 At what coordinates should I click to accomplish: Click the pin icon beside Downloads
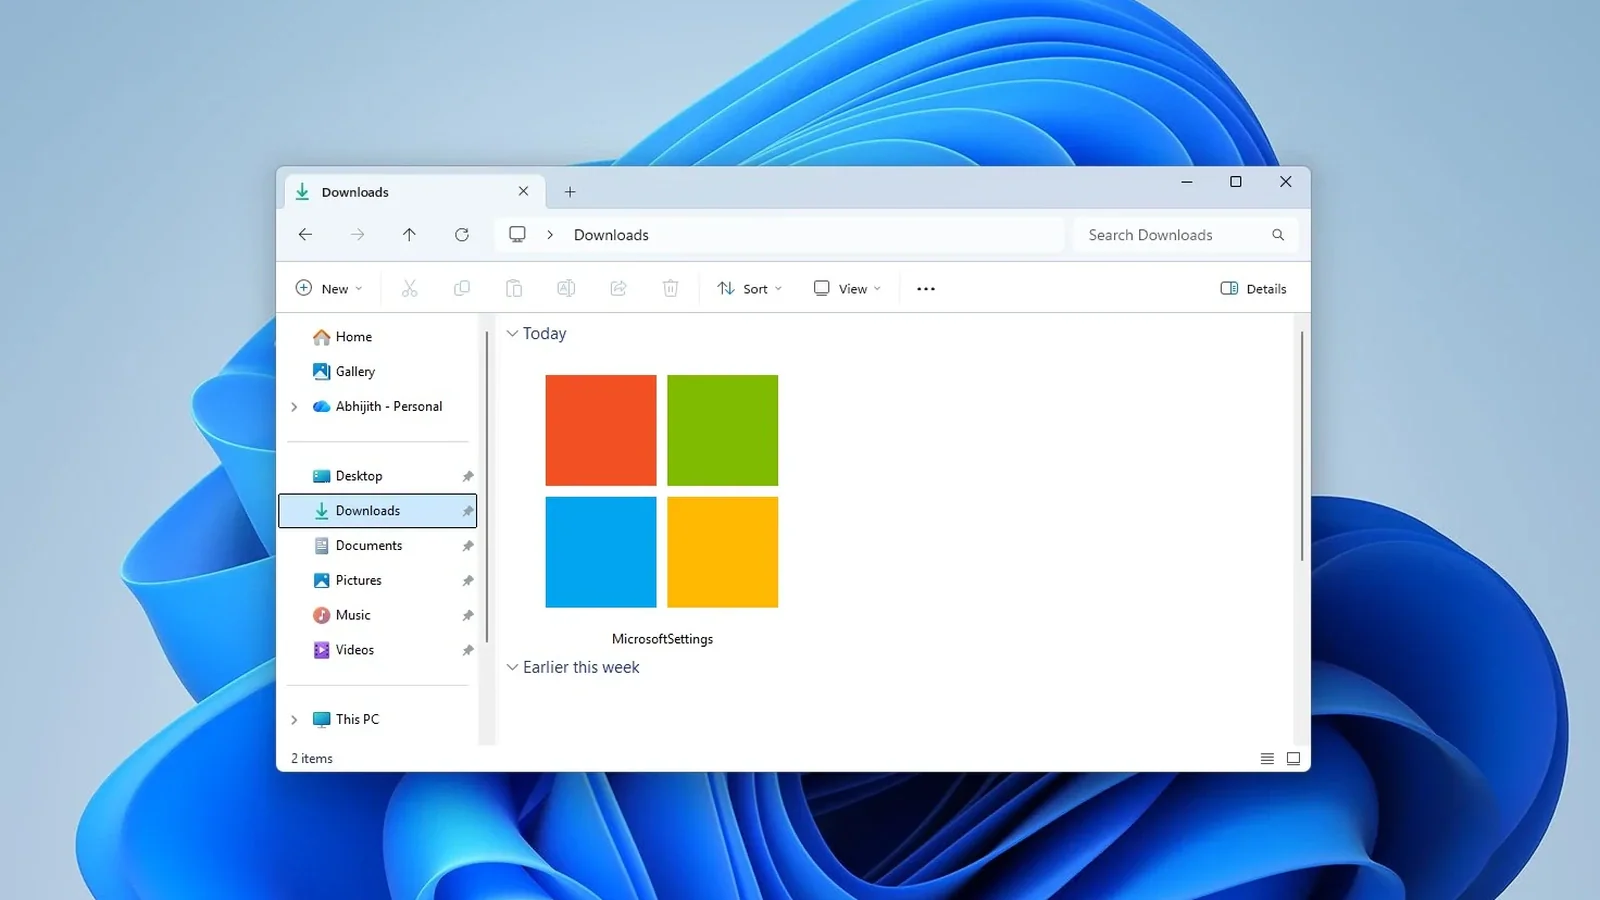467,511
